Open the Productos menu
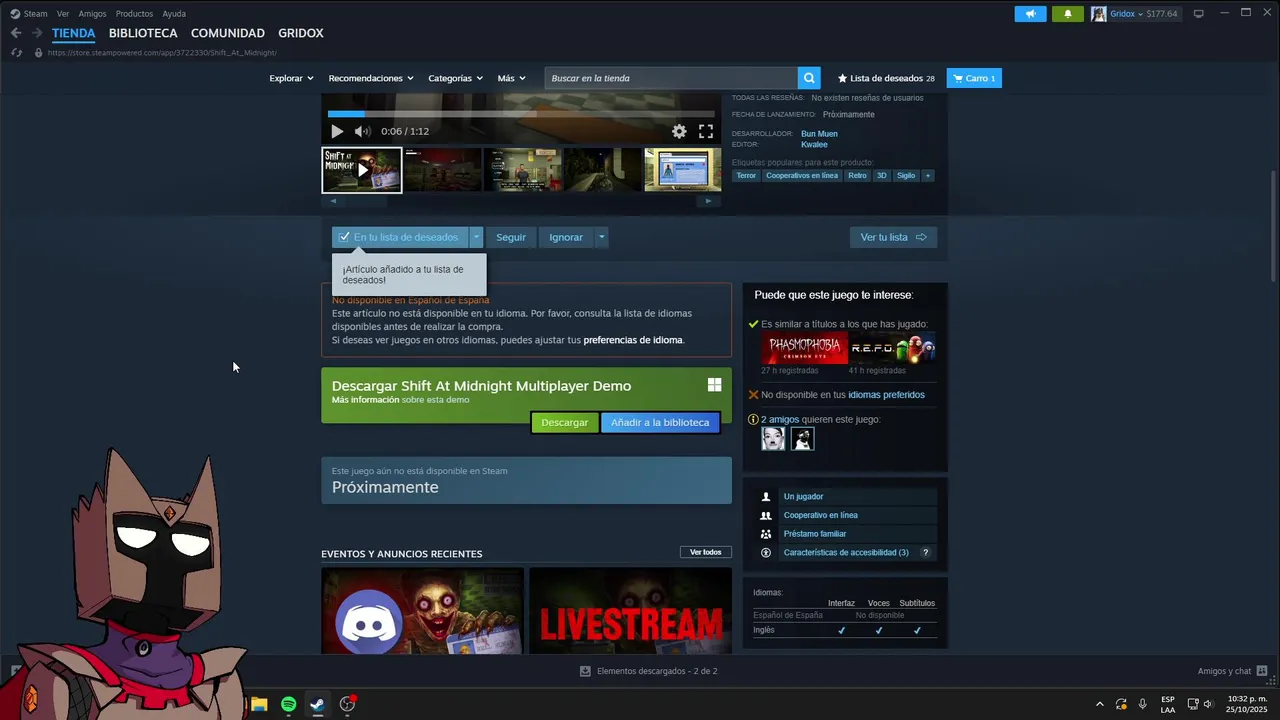 point(134,14)
